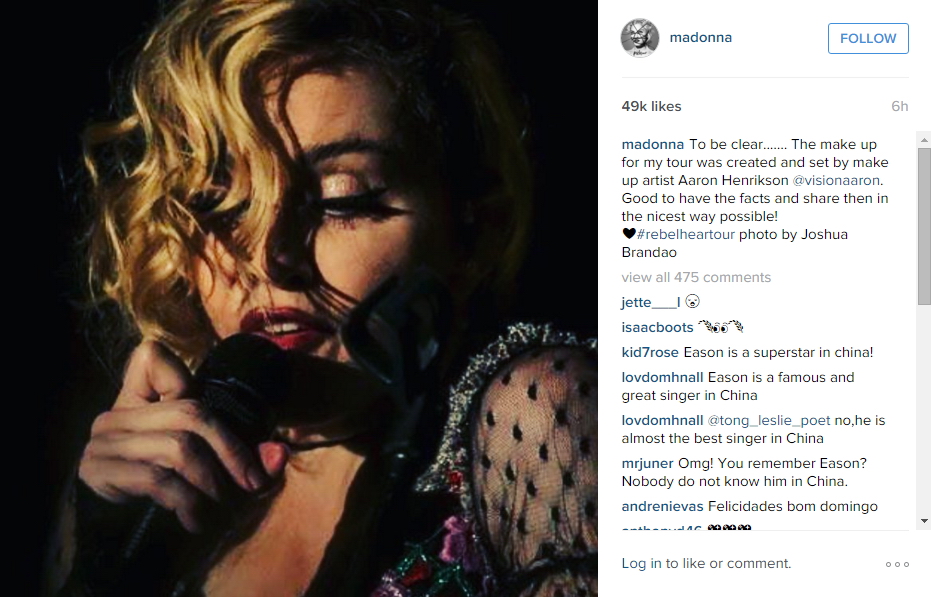The width and height of the screenshot is (931, 597).
Task: Open the @tong_leslie_poet mention
Action: [x=769, y=421]
